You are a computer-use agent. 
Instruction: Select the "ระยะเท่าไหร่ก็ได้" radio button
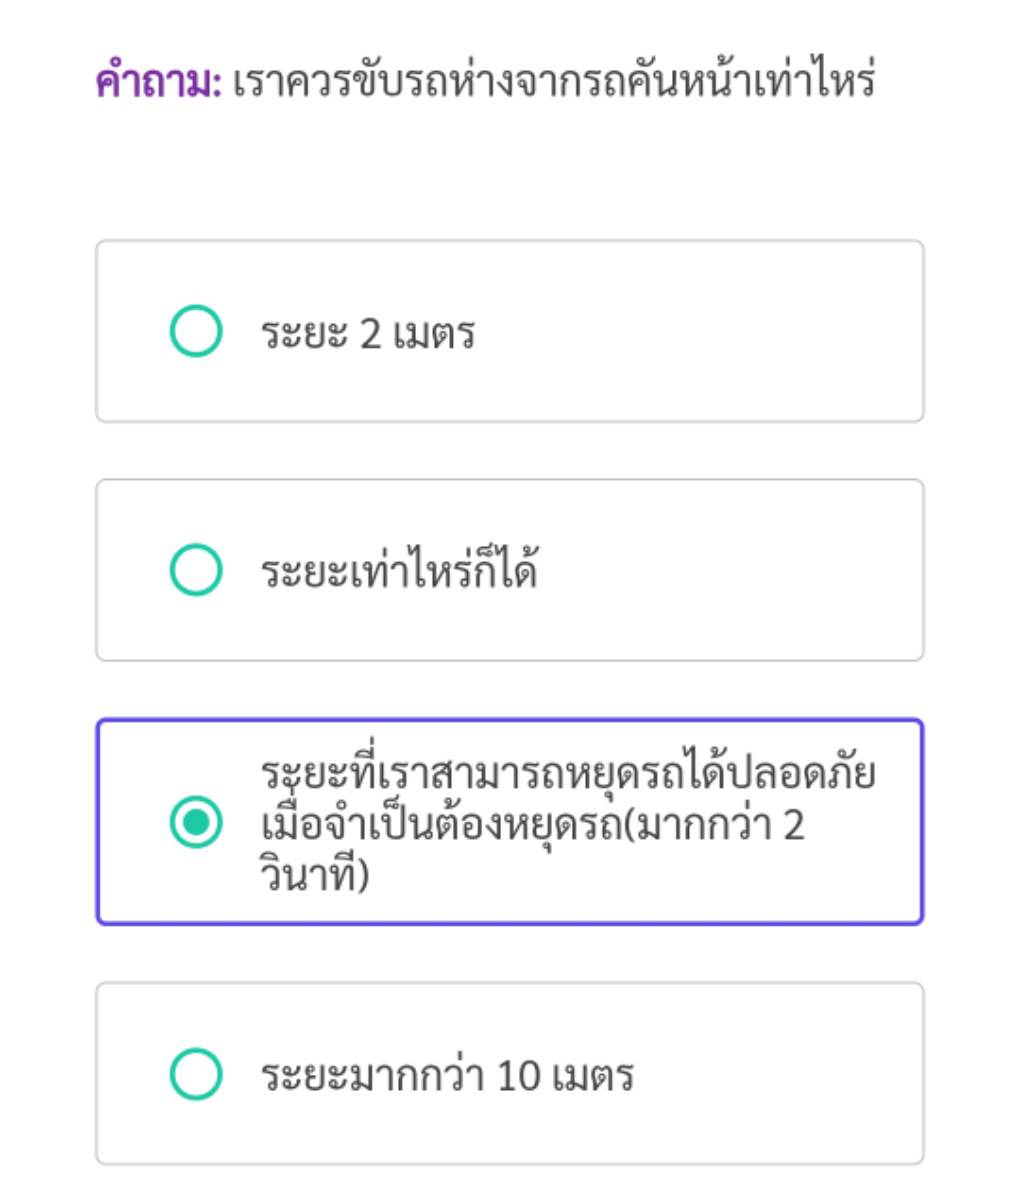tap(196, 569)
